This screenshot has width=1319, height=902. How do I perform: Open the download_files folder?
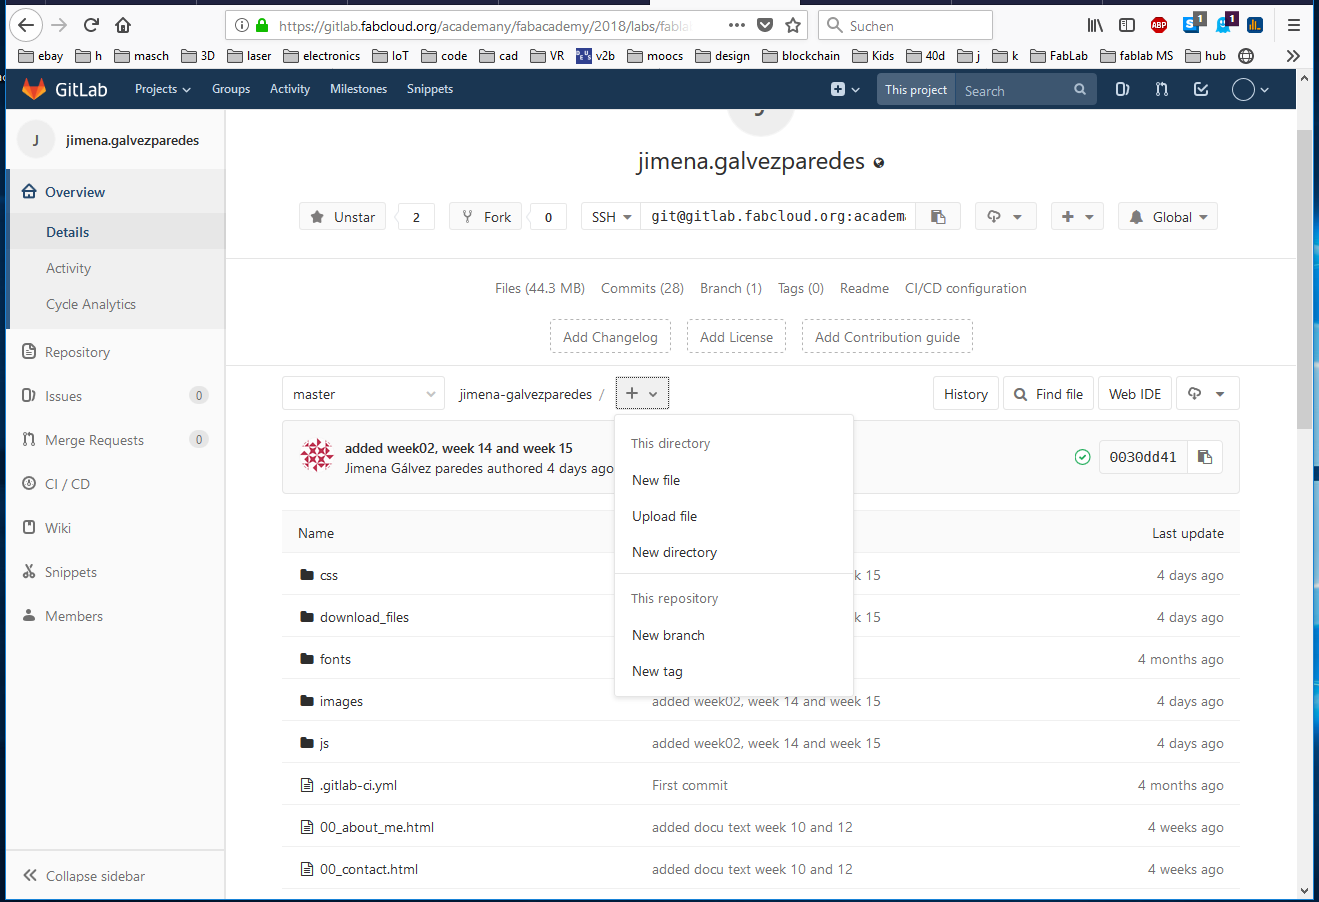click(364, 617)
